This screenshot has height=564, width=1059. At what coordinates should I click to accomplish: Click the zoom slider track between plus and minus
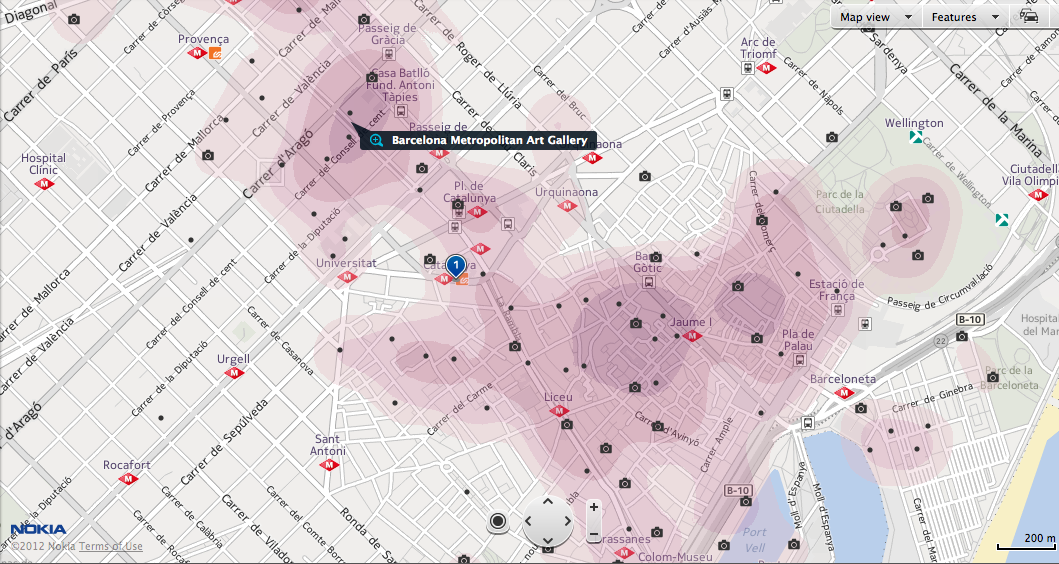tap(594, 521)
